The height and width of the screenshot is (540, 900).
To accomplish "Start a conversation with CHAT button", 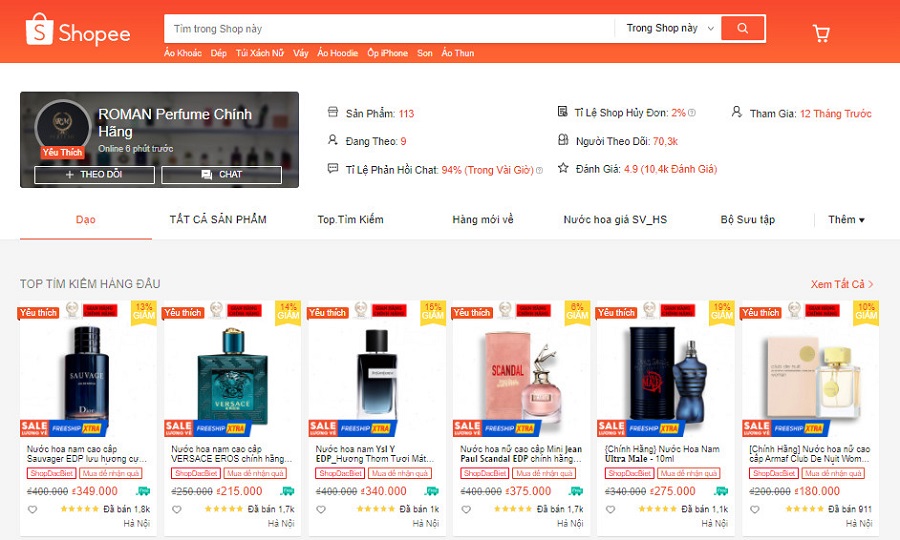I will coord(222,174).
